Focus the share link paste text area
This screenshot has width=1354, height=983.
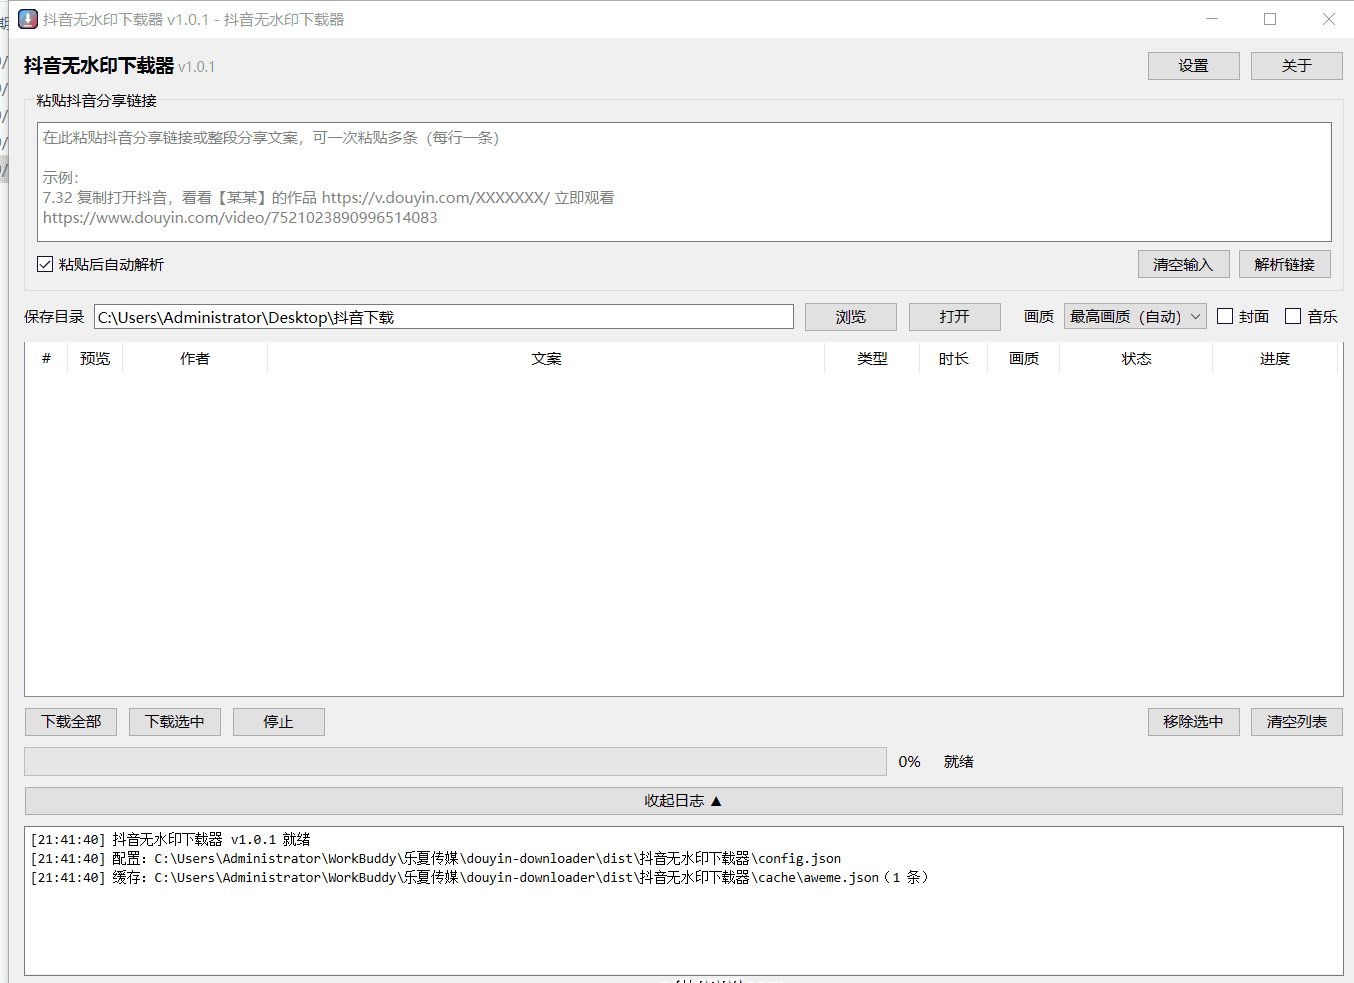(x=684, y=182)
